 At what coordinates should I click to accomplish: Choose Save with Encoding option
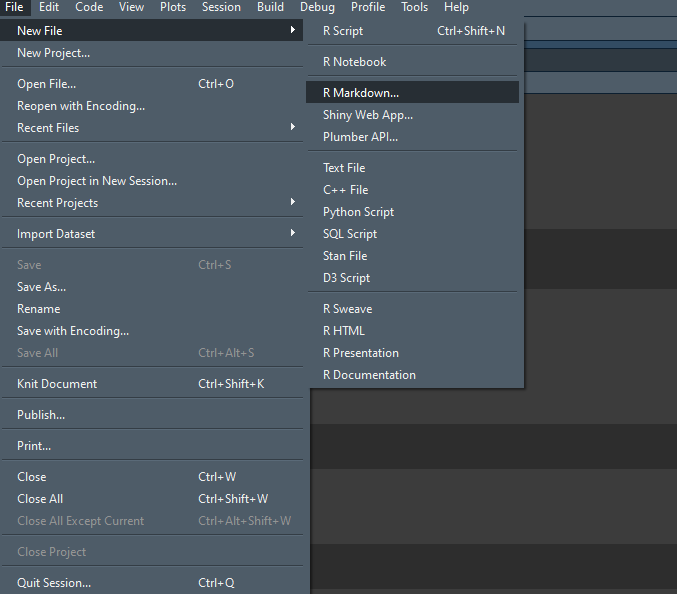coord(73,331)
